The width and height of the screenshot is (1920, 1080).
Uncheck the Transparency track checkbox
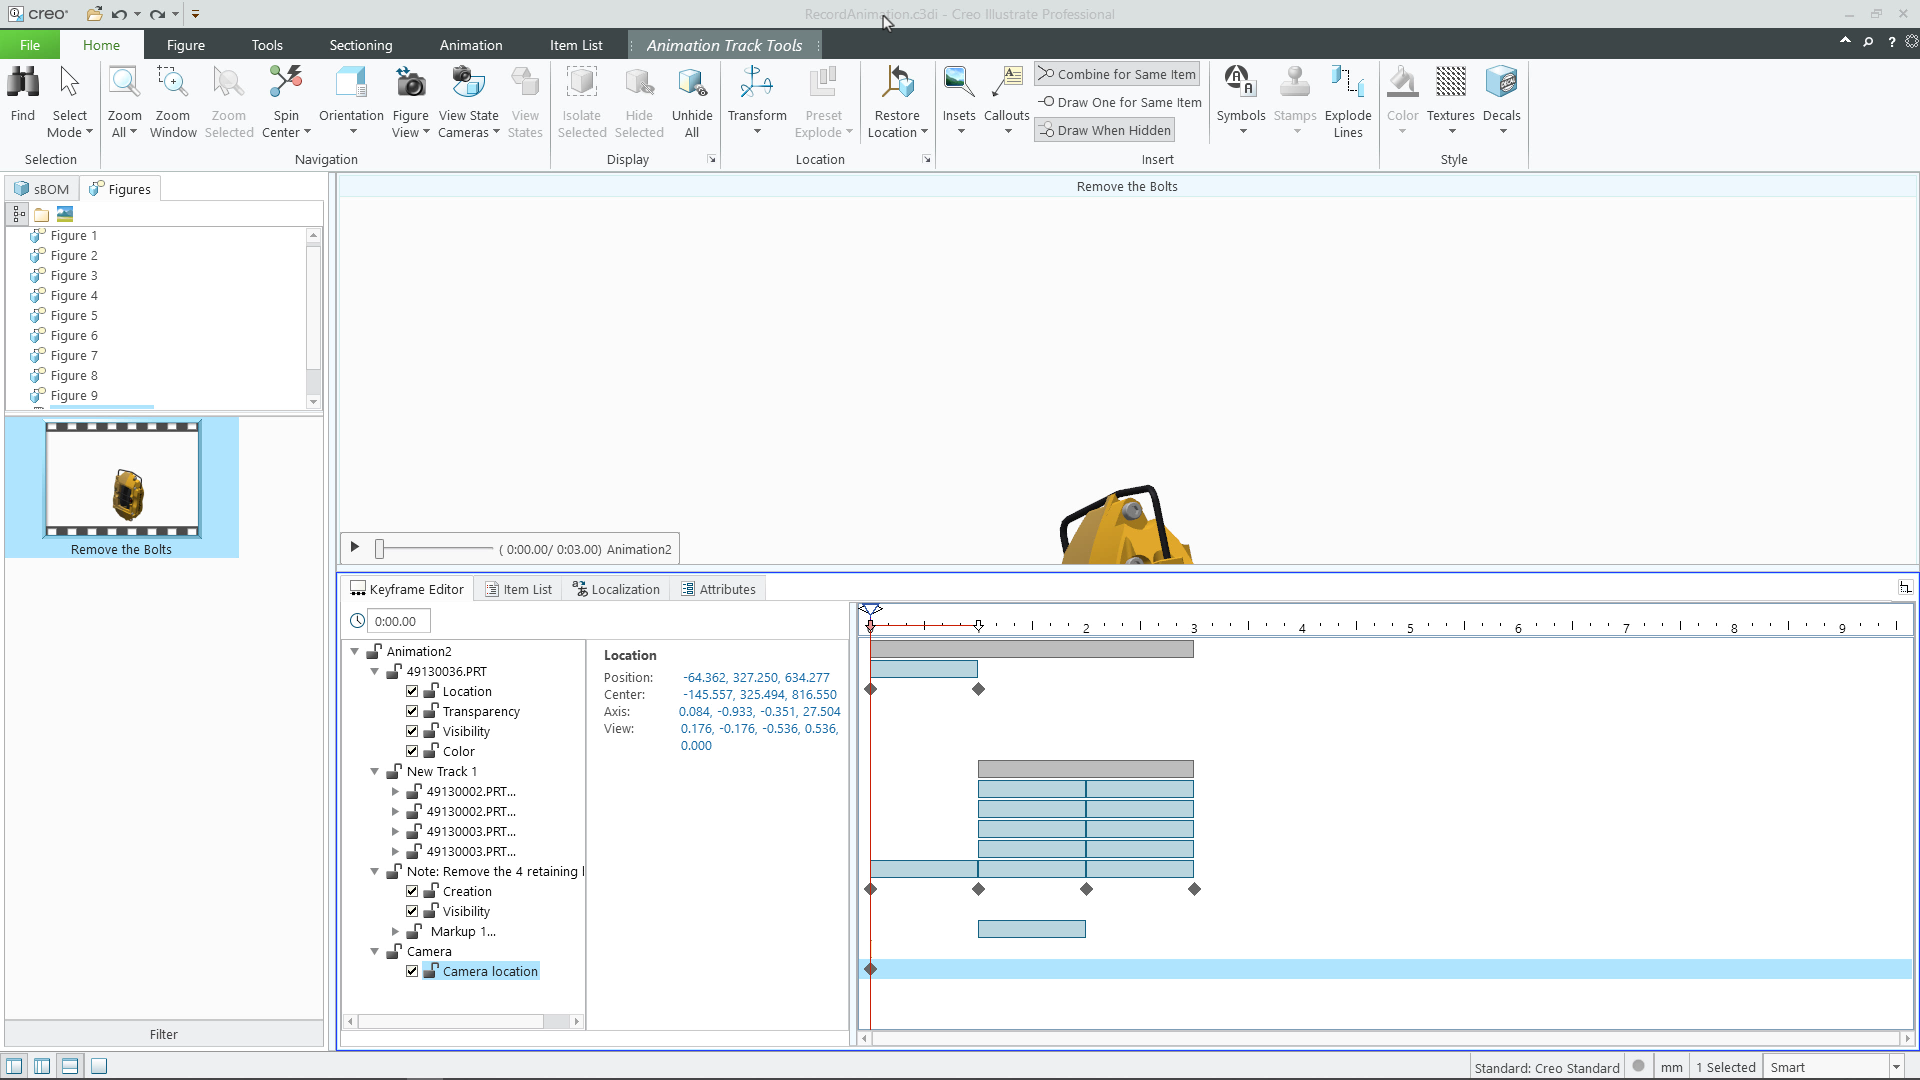pos(412,711)
